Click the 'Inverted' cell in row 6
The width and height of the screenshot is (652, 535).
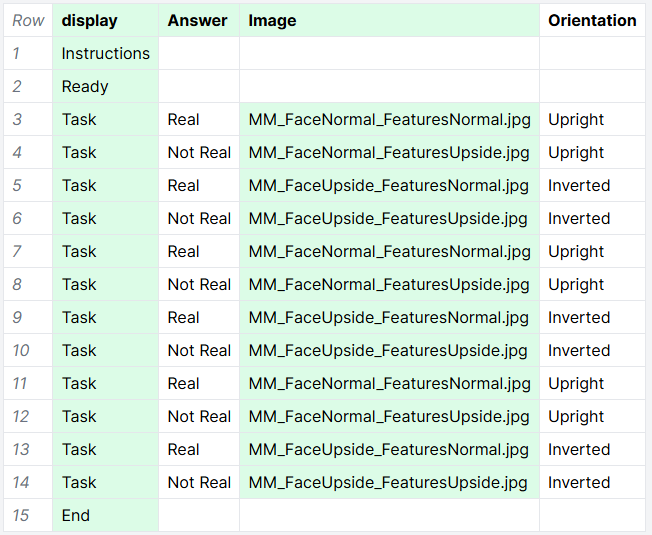pos(592,218)
